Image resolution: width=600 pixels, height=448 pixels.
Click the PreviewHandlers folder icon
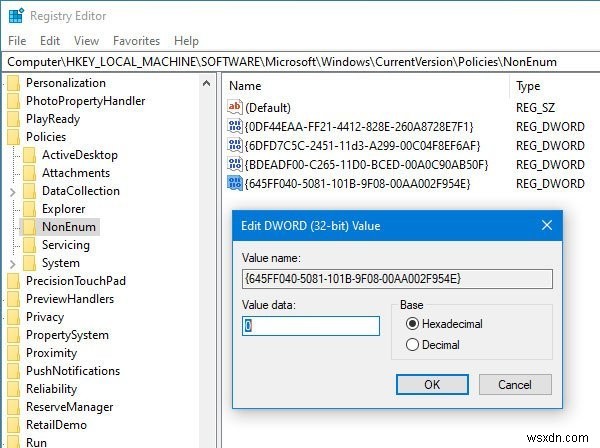click(x=13, y=299)
